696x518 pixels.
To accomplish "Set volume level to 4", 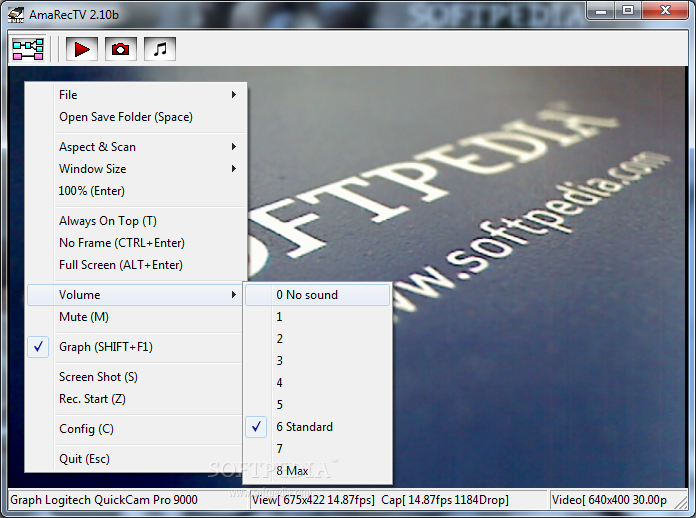I will click(317, 383).
